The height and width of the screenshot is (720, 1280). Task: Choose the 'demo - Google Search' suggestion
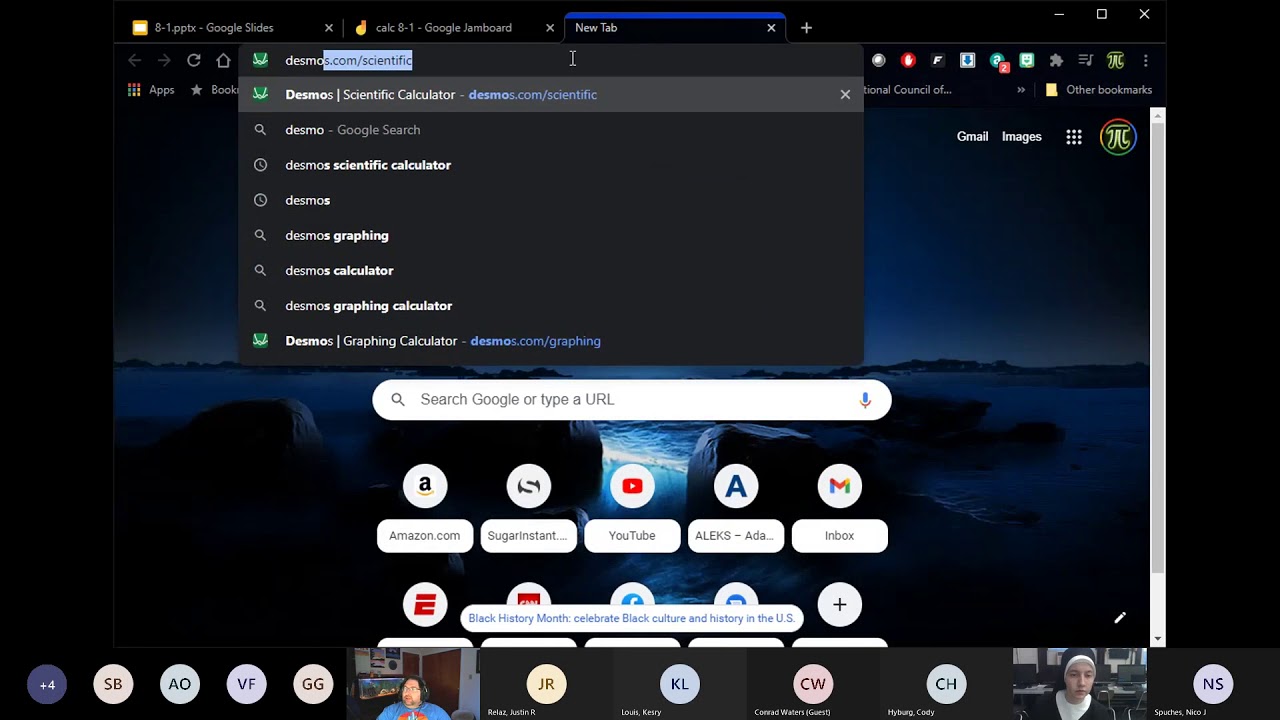pyautogui.click(x=550, y=130)
